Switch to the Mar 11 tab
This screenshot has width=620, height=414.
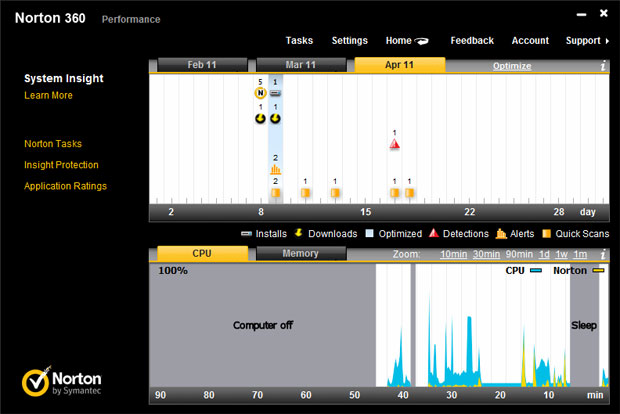pos(301,64)
